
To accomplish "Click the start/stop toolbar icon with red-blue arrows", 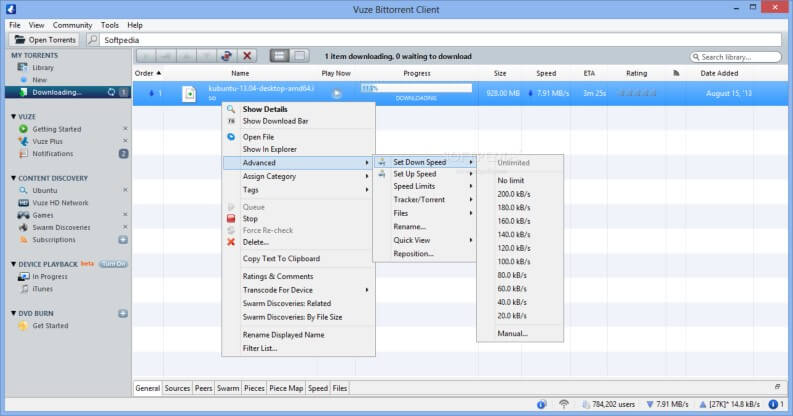I will tap(227, 56).
